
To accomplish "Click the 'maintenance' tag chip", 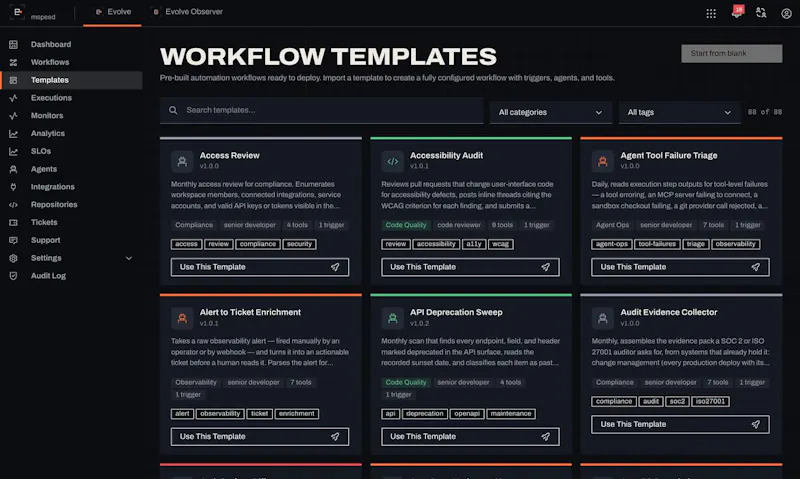I will click(511, 414).
